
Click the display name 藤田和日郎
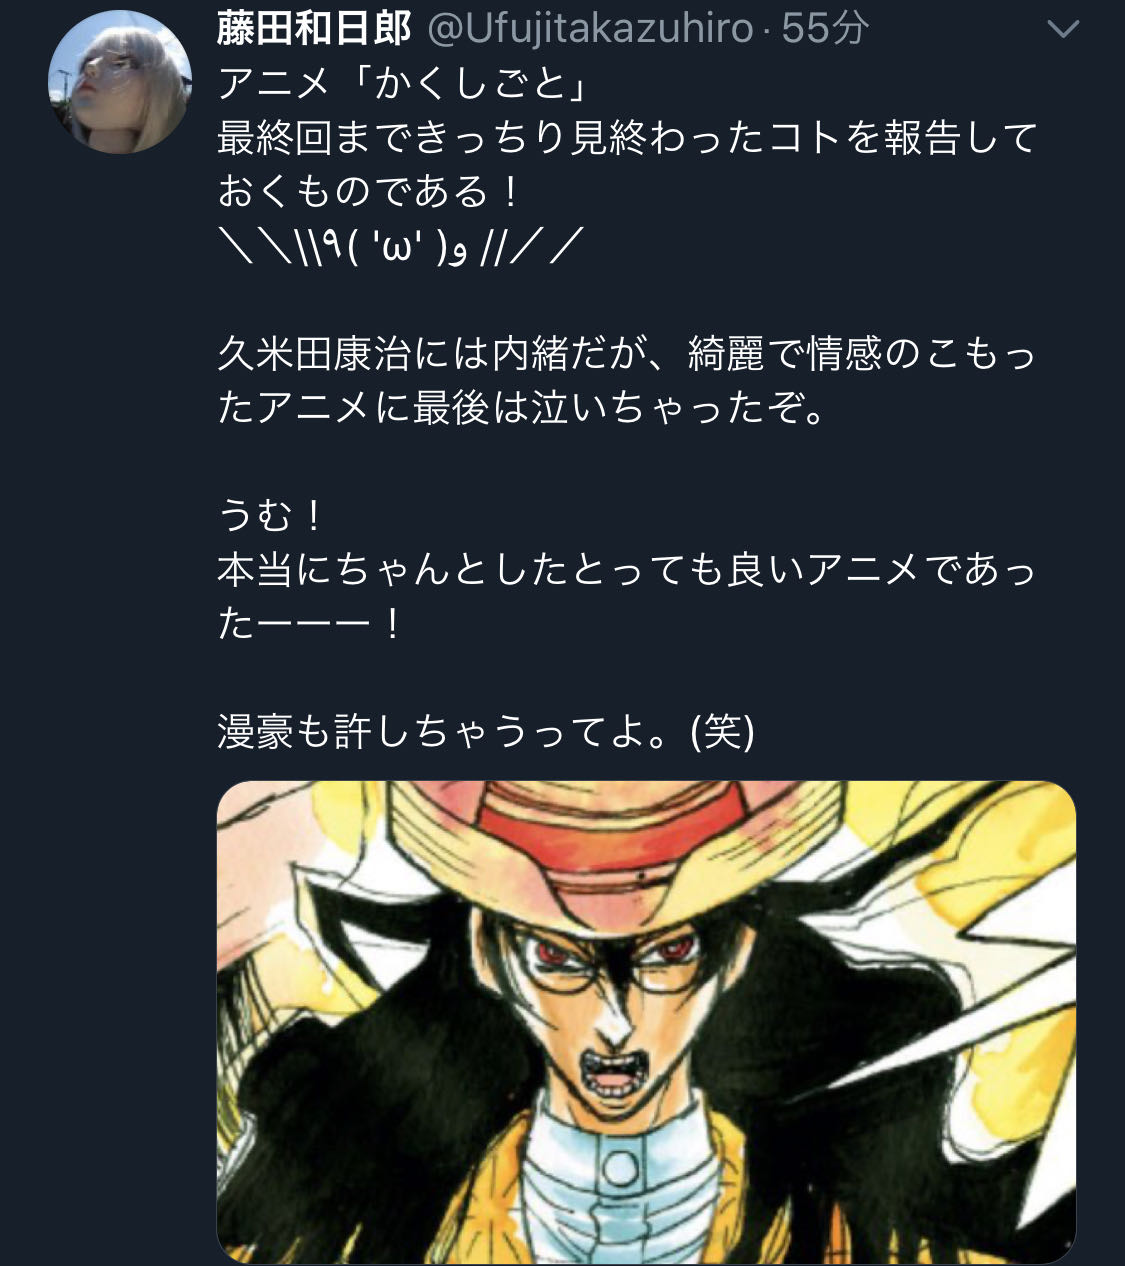click(314, 28)
